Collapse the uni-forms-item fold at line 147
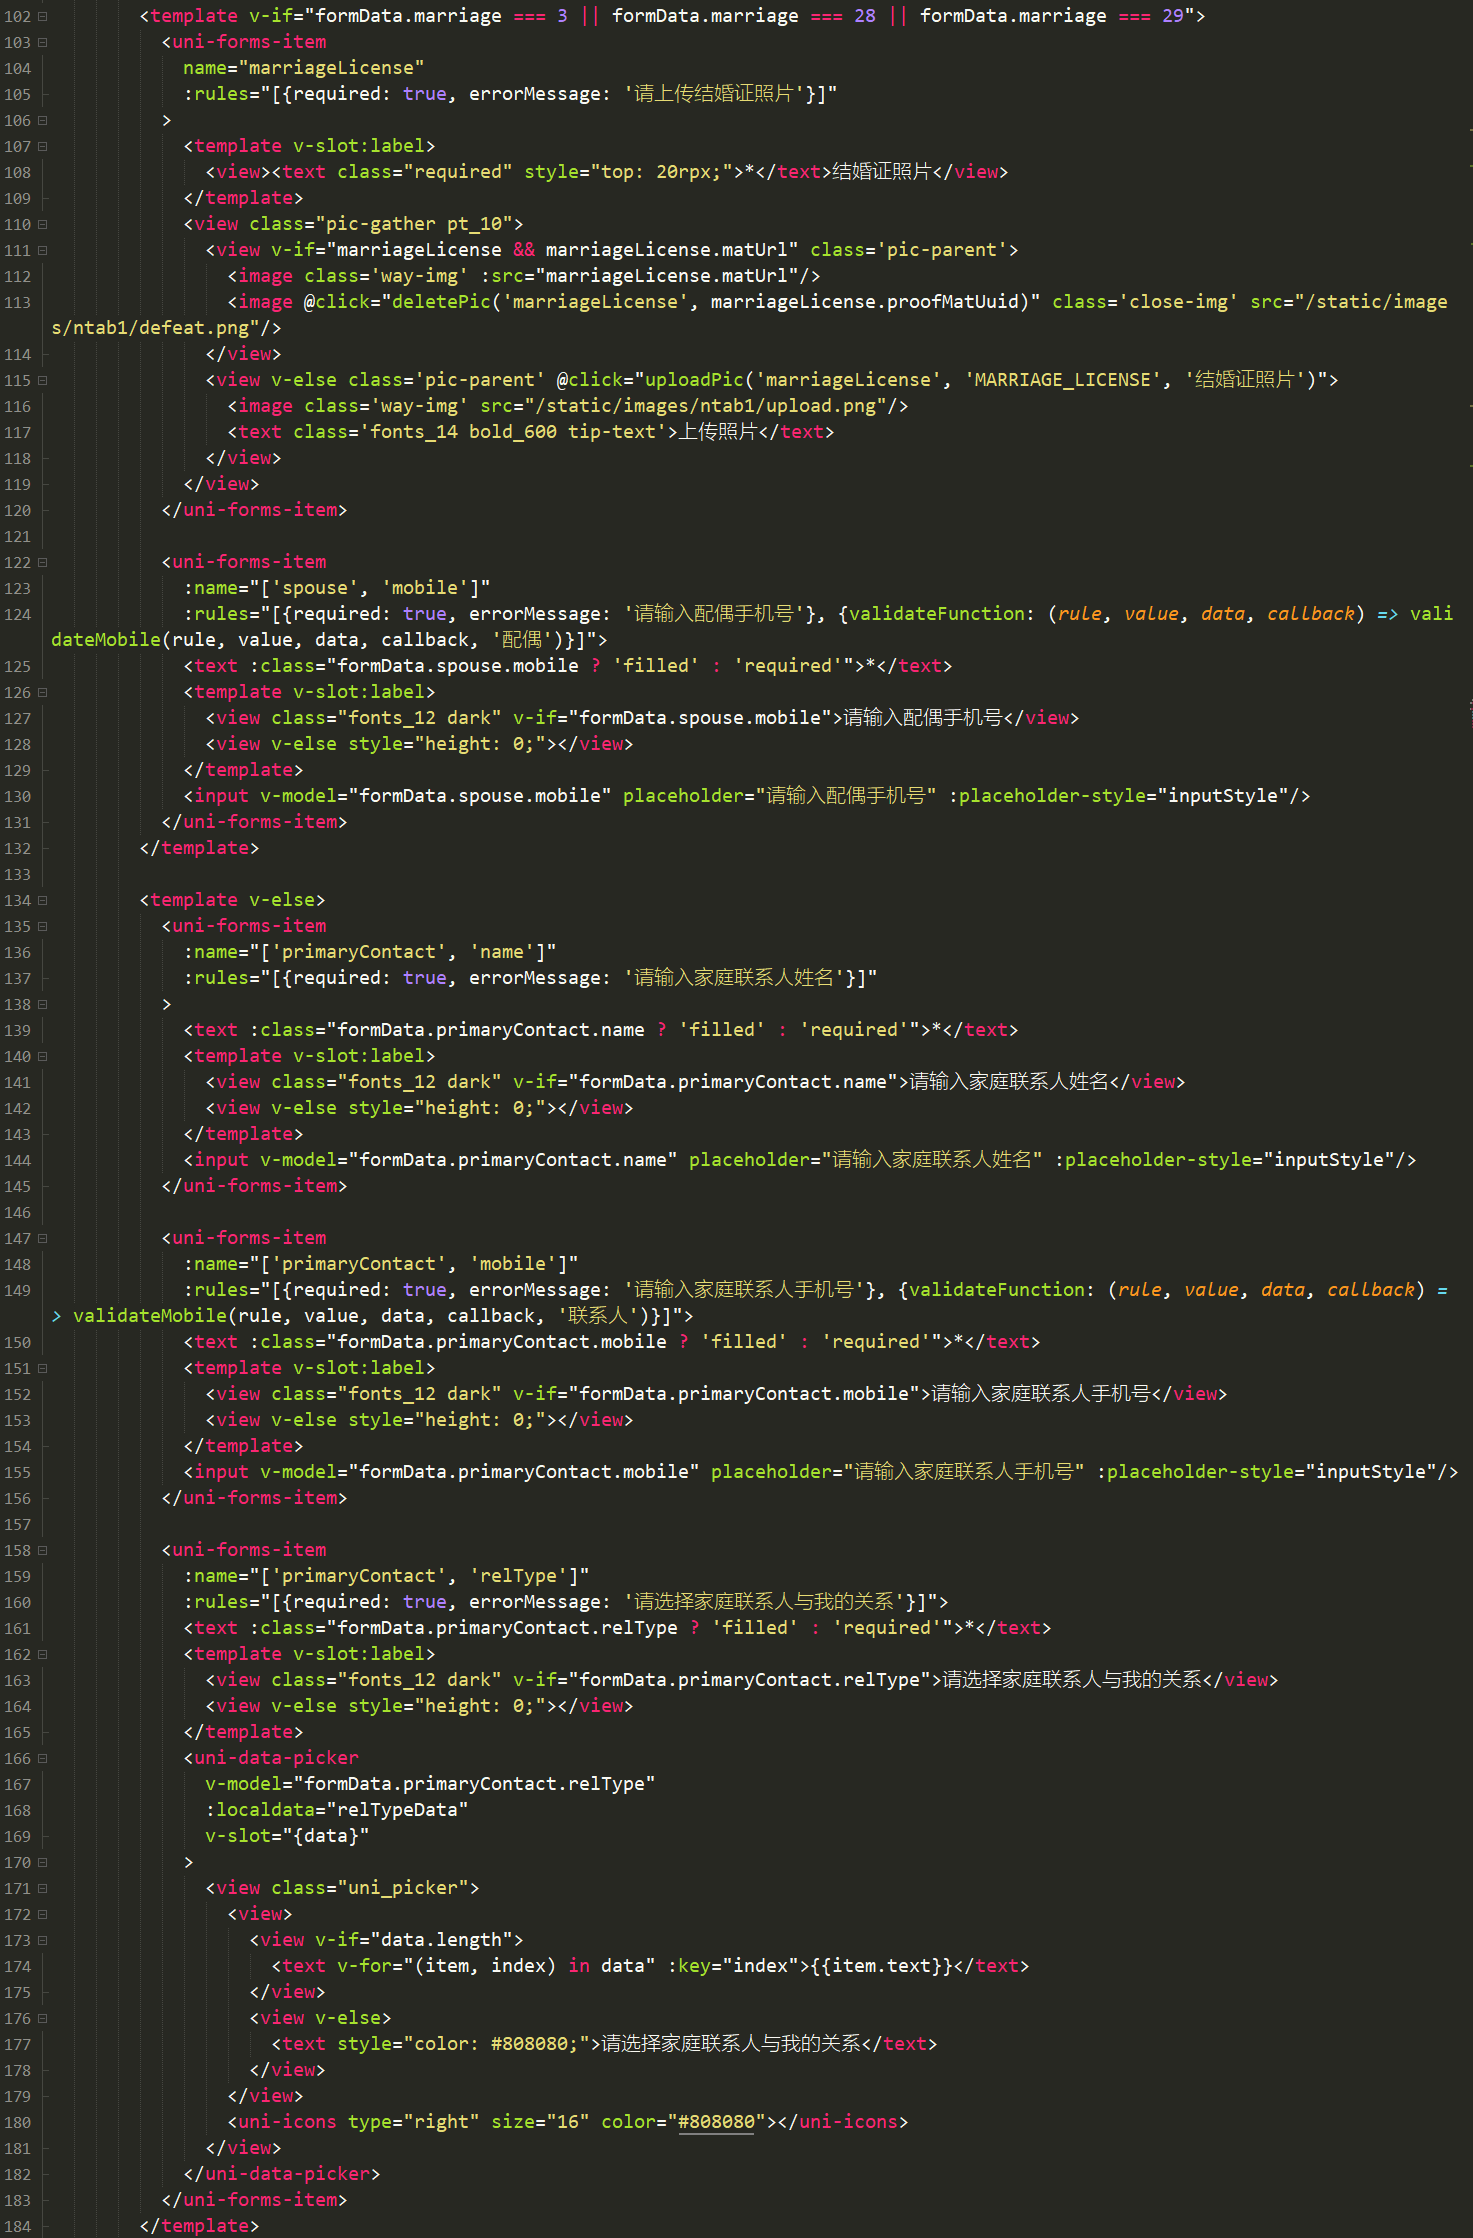 click(42, 1238)
